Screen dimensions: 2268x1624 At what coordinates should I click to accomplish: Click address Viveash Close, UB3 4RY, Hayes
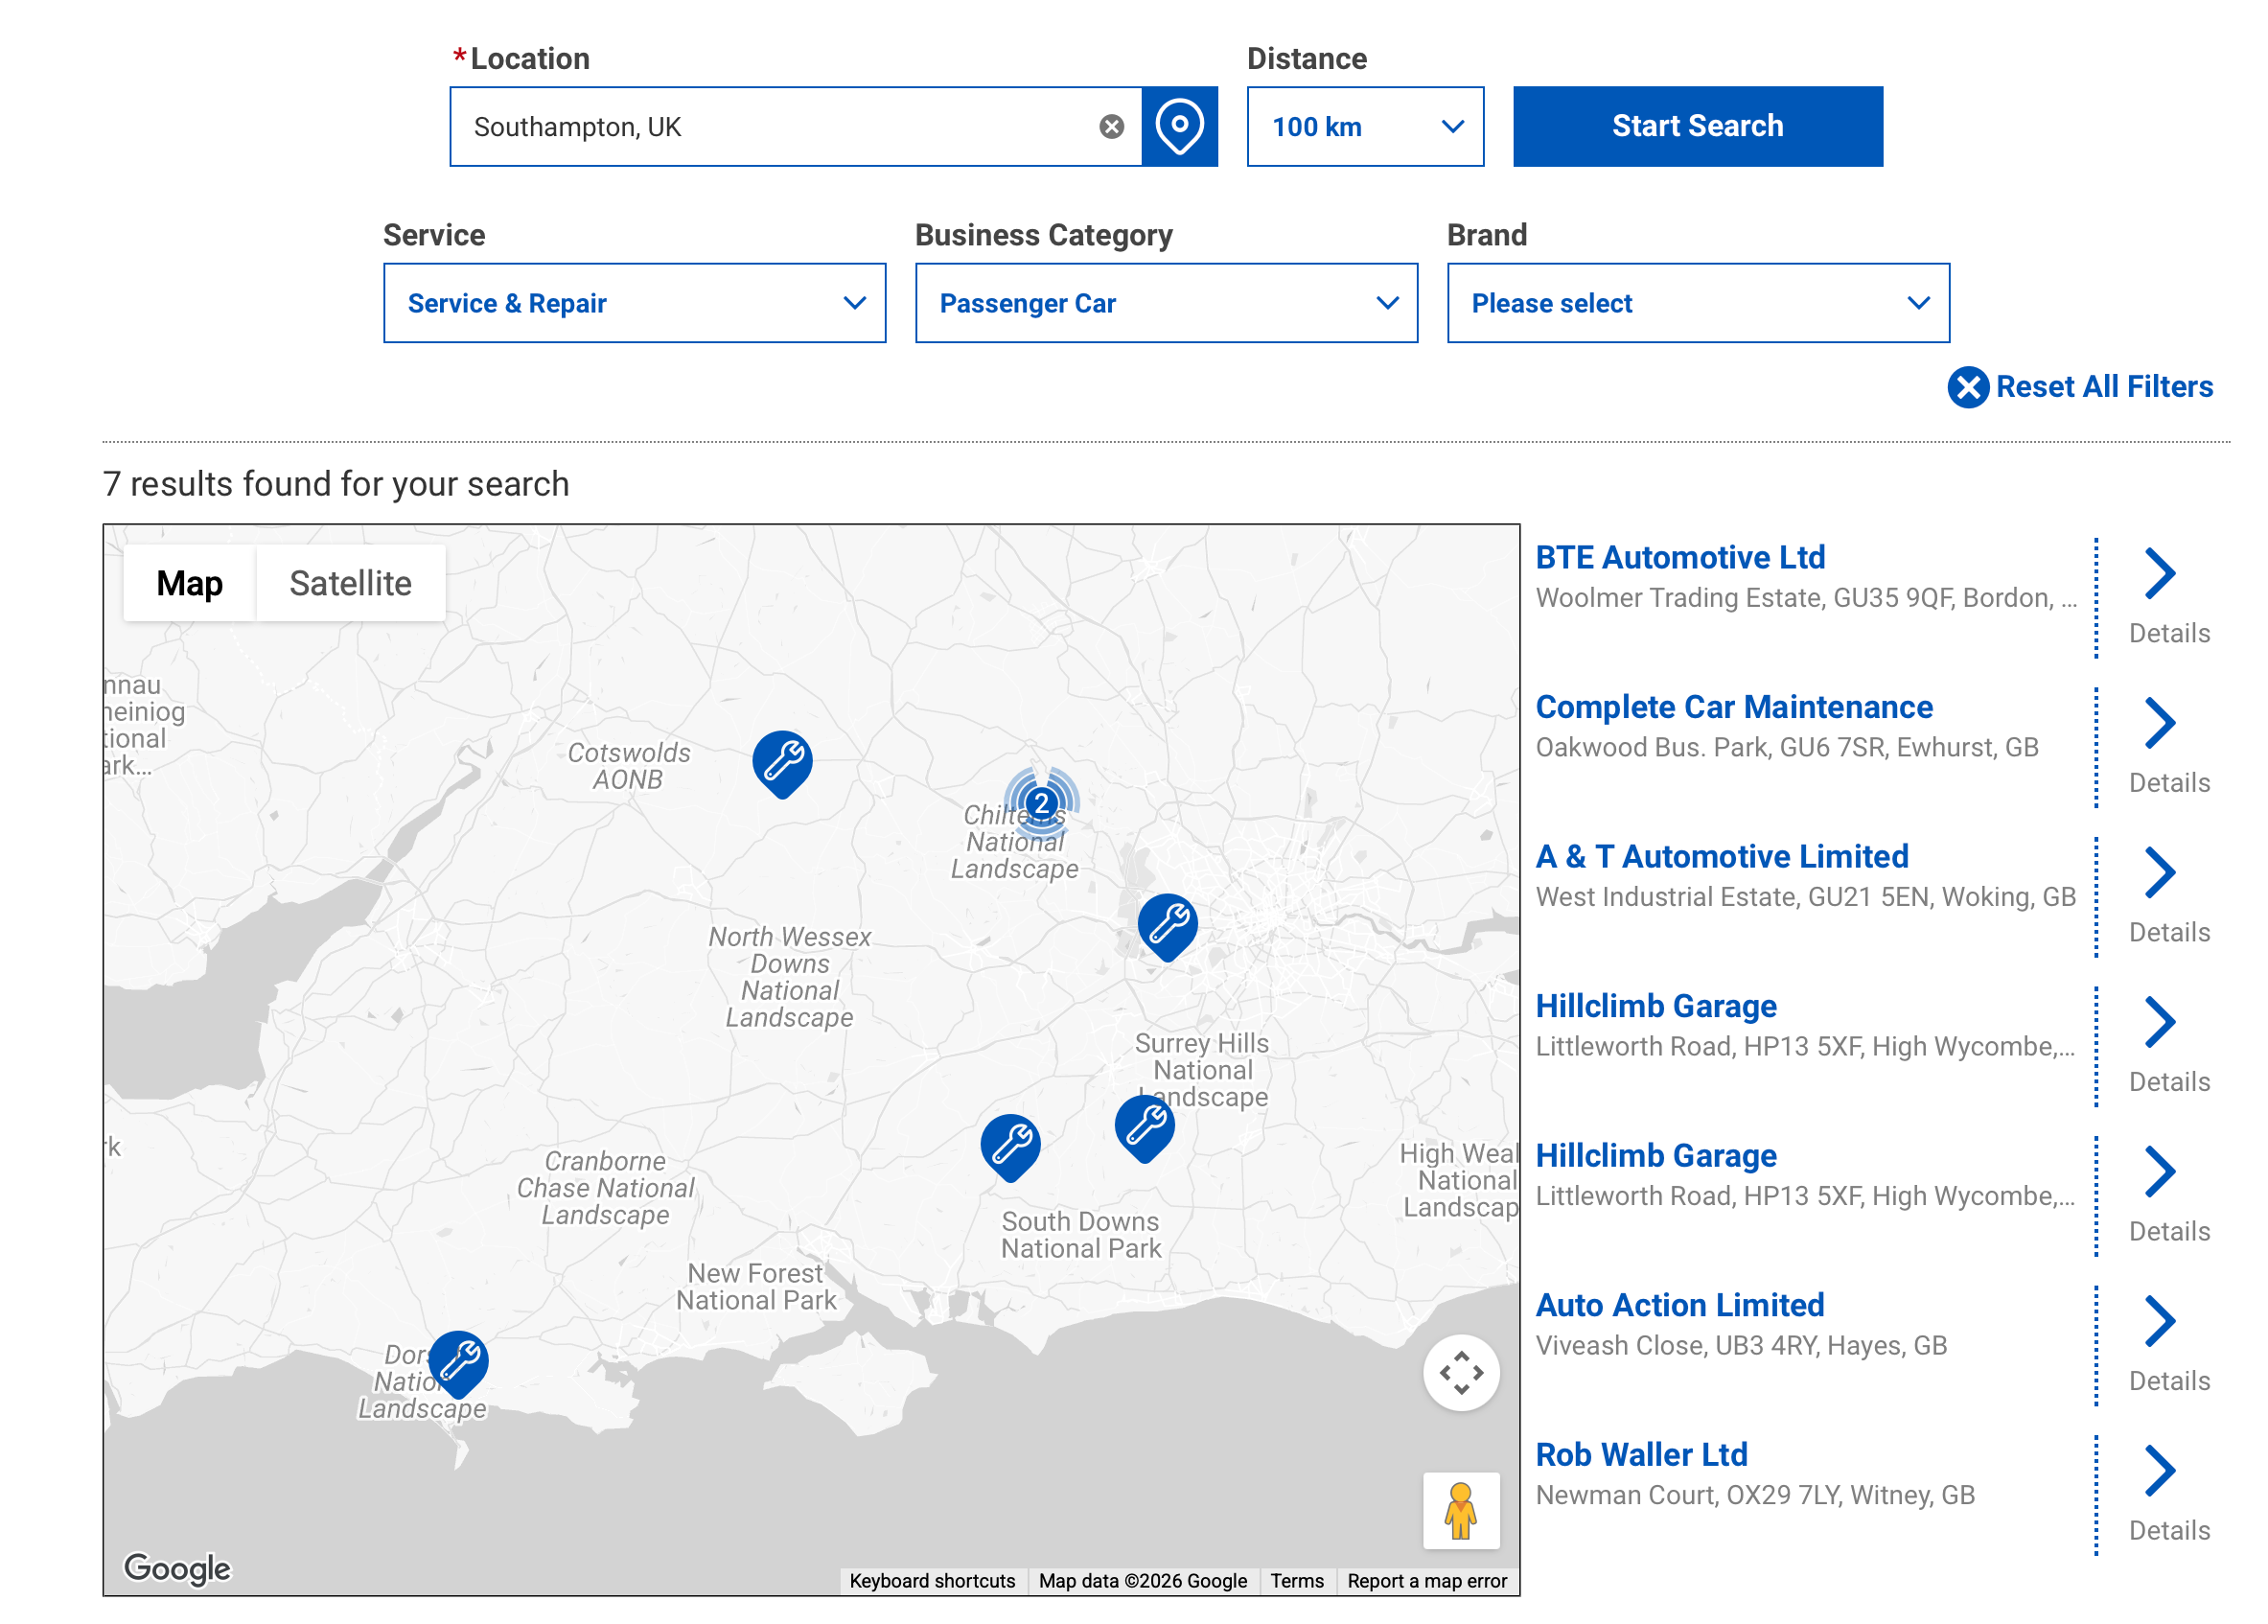pos(1741,1346)
